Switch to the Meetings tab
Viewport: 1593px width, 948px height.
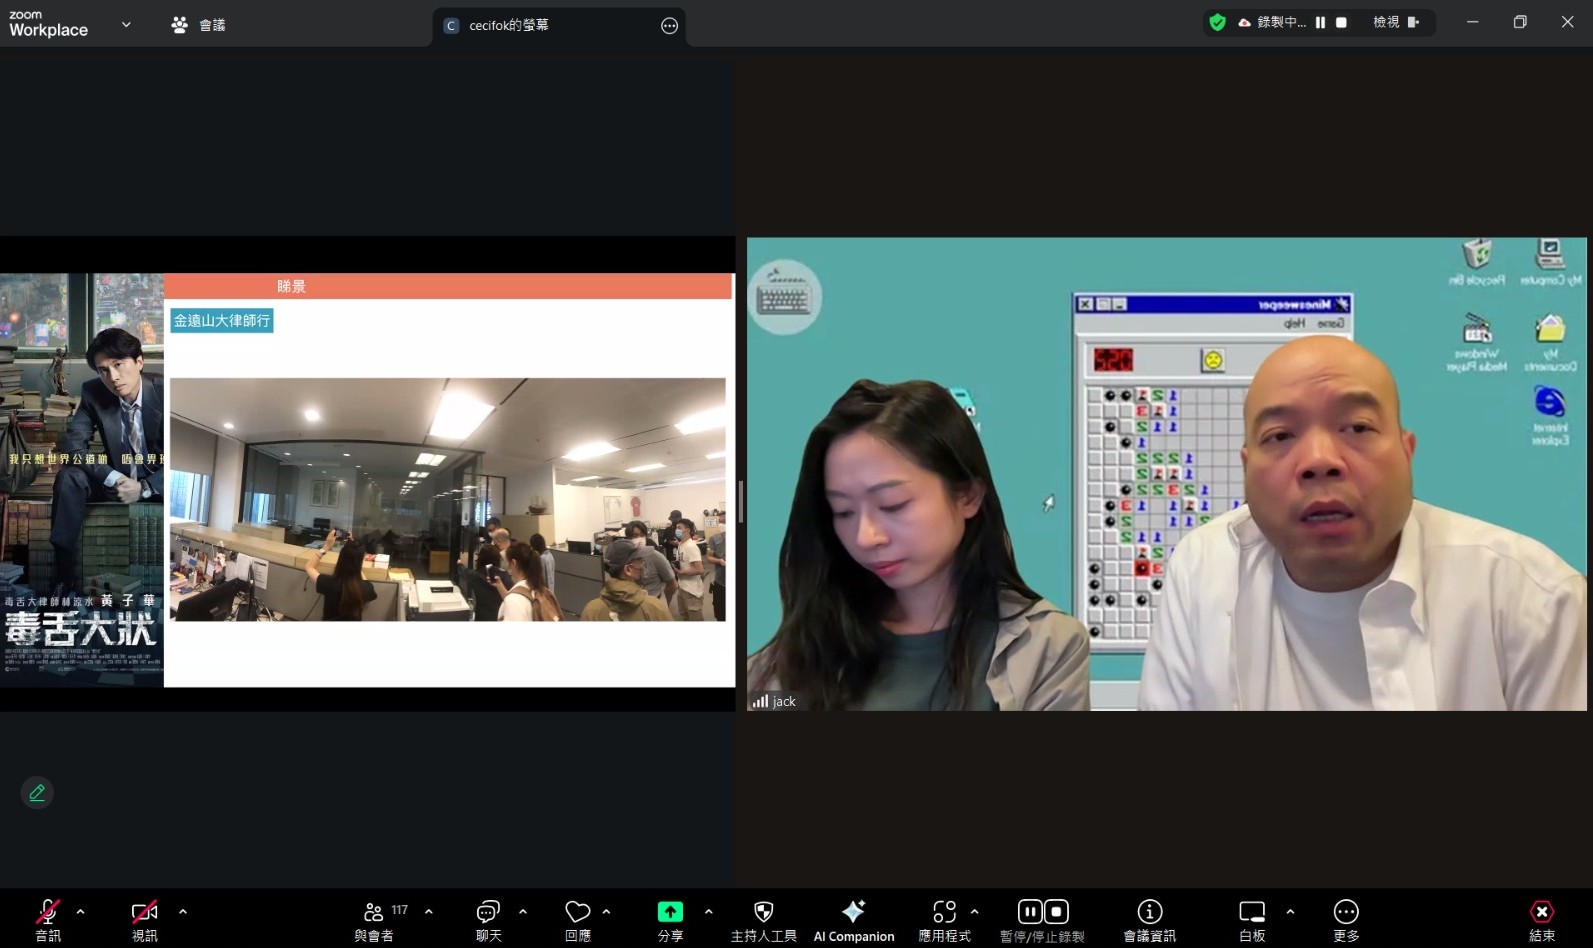click(x=199, y=25)
